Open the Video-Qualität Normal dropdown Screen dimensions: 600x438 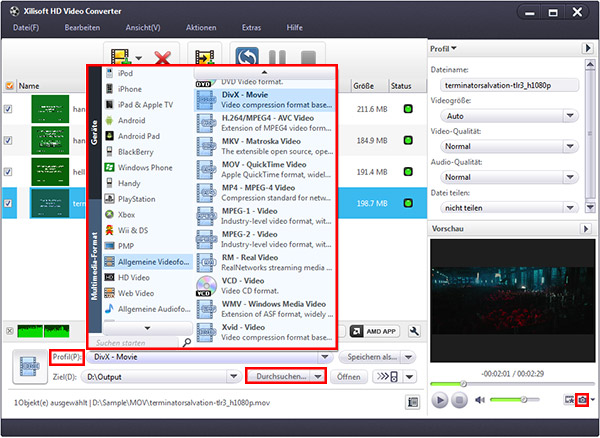[509, 146]
